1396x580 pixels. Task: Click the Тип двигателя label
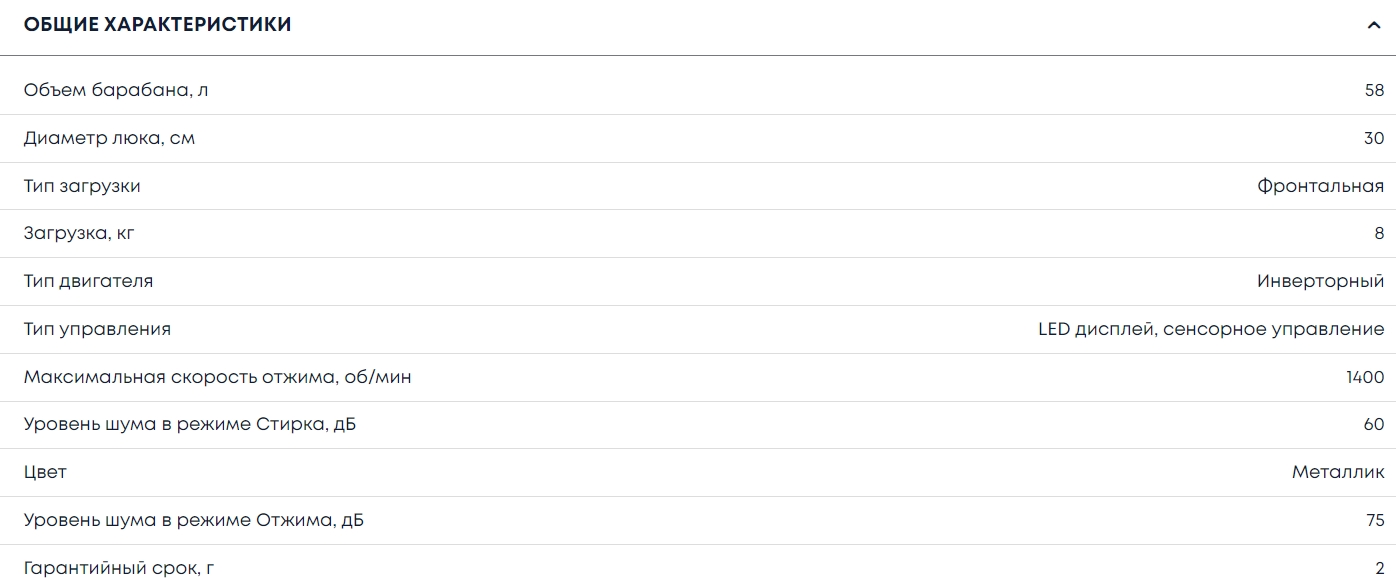[x=88, y=281]
